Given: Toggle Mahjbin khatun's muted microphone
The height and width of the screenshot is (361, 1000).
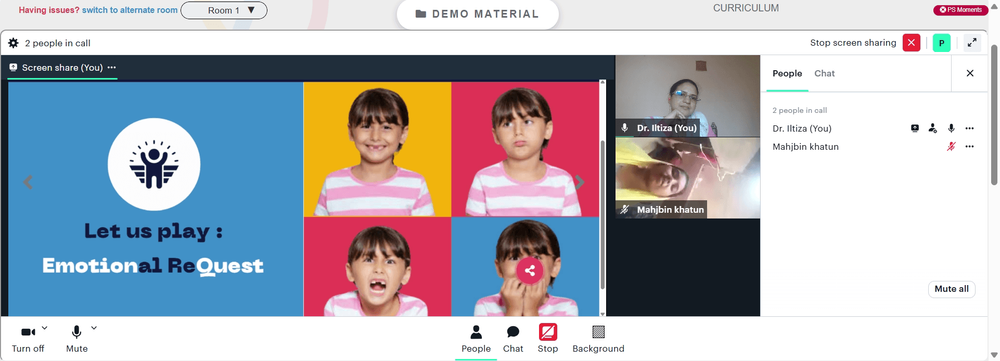Looking at the screenshot, I should tap(951, 147).
